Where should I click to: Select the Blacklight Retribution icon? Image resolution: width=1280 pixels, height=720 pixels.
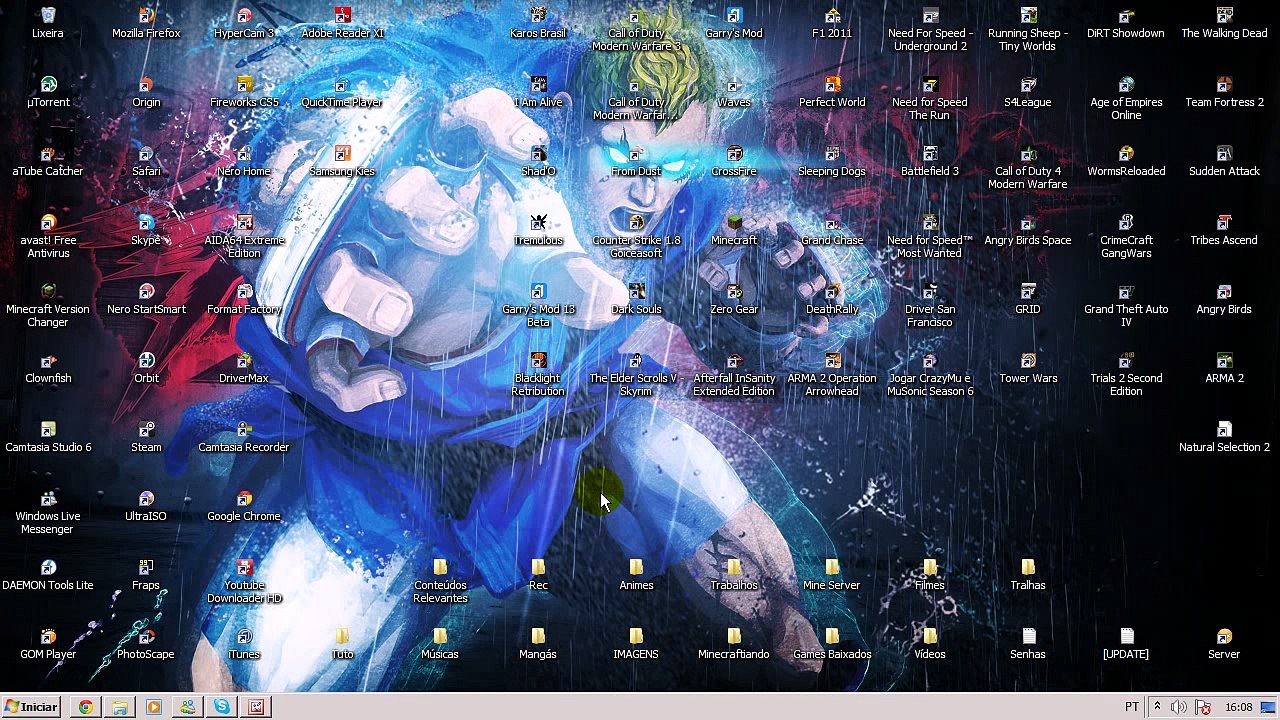coord(538,374)
